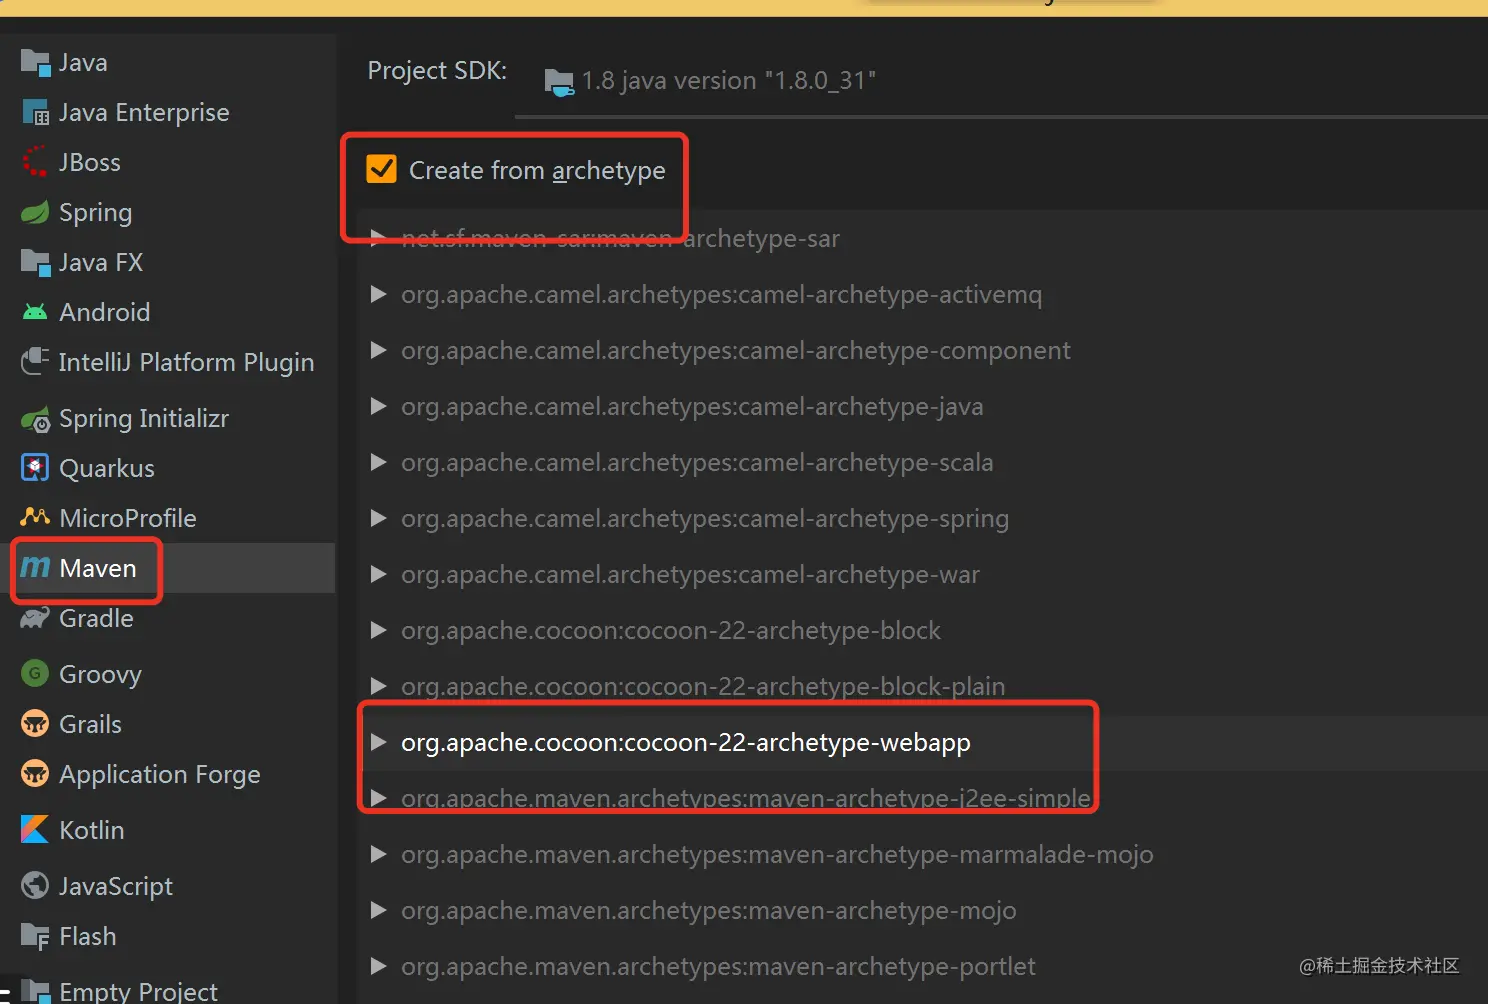Expand the cocoon-22-archetype-block-plain node
This screenshot has height=1004, width=1488.
click(378, 686)
